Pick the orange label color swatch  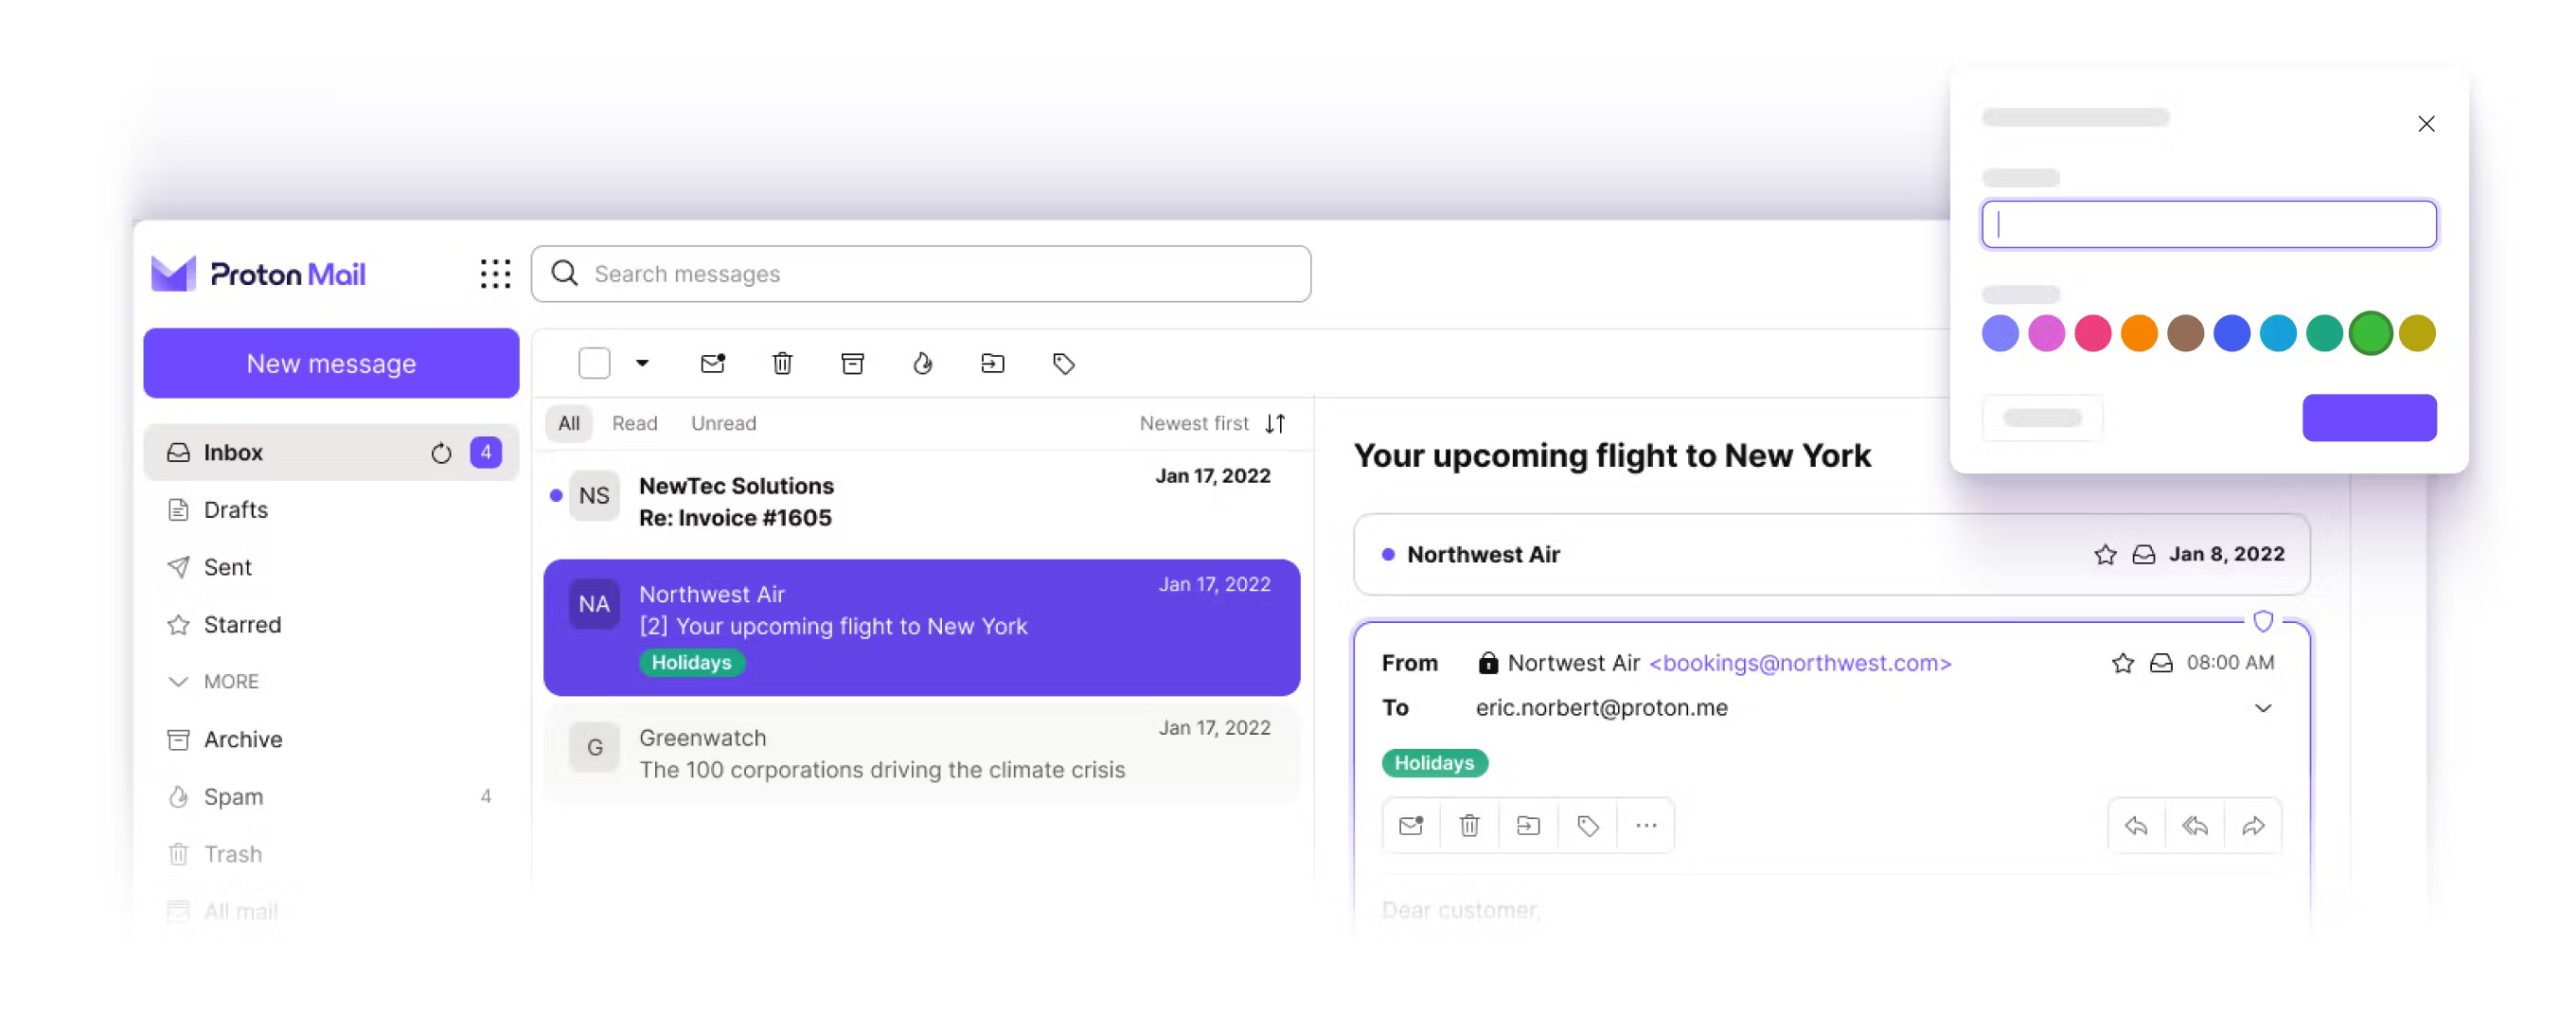(2138, 333)
